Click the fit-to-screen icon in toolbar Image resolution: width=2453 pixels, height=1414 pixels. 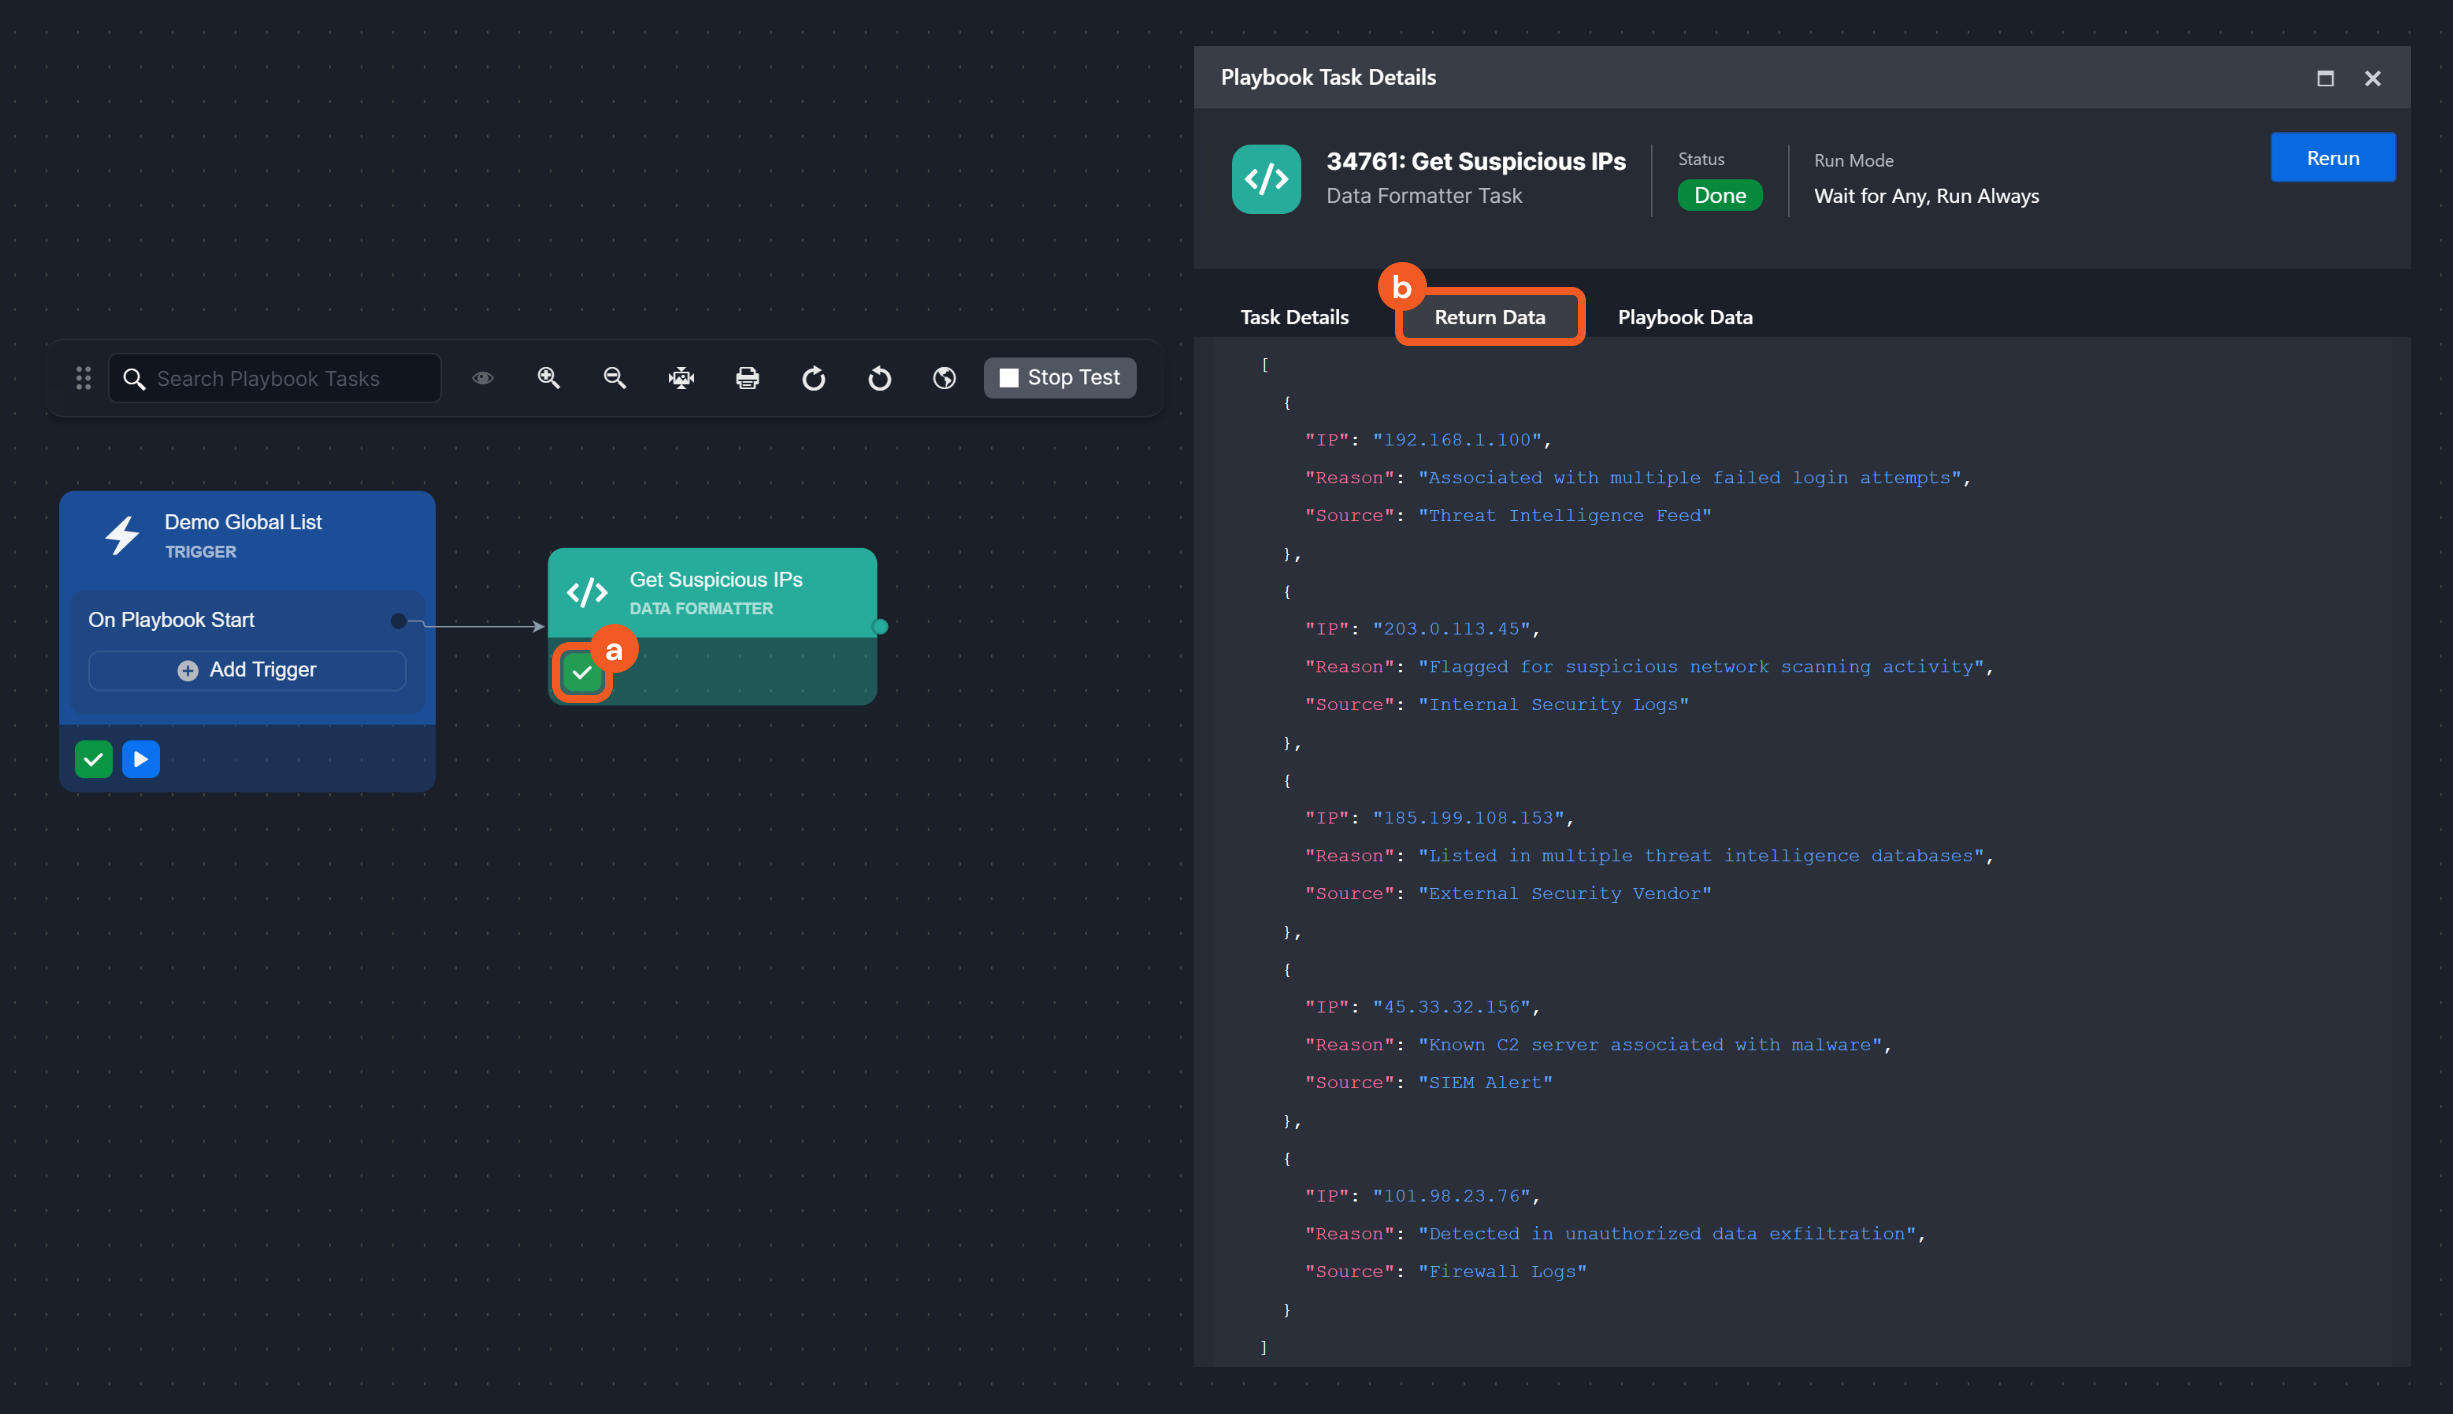(x=681, y=378)
